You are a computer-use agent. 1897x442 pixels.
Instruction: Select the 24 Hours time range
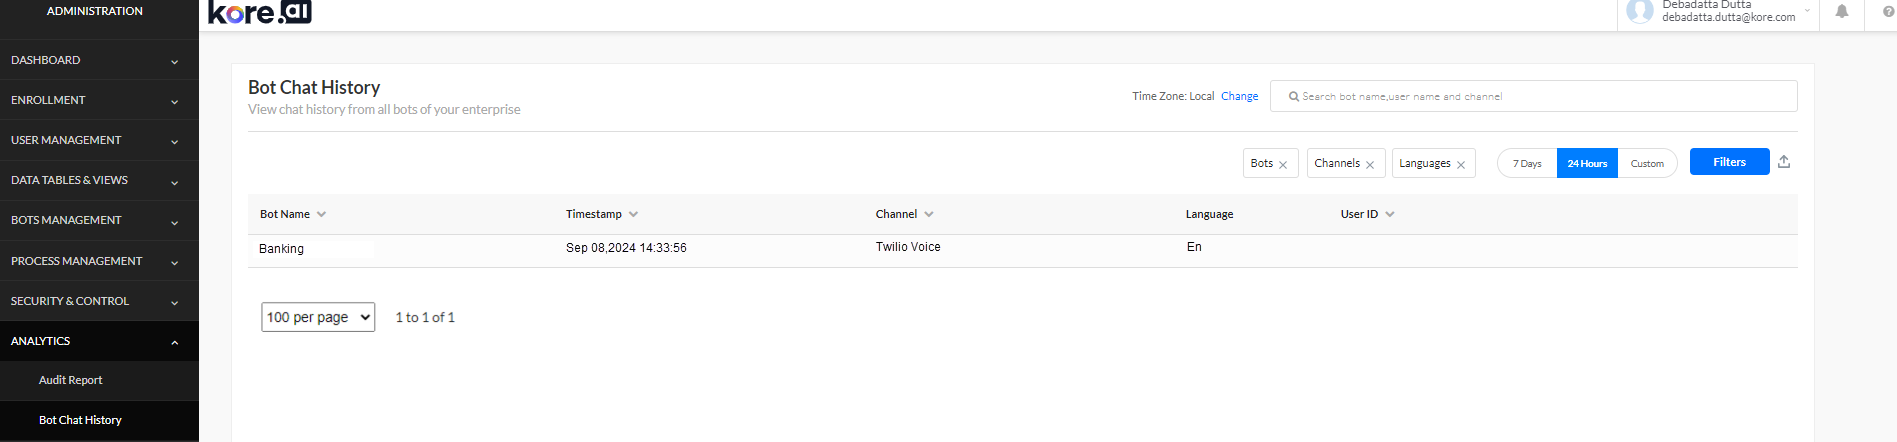(x=1587, y=163)
